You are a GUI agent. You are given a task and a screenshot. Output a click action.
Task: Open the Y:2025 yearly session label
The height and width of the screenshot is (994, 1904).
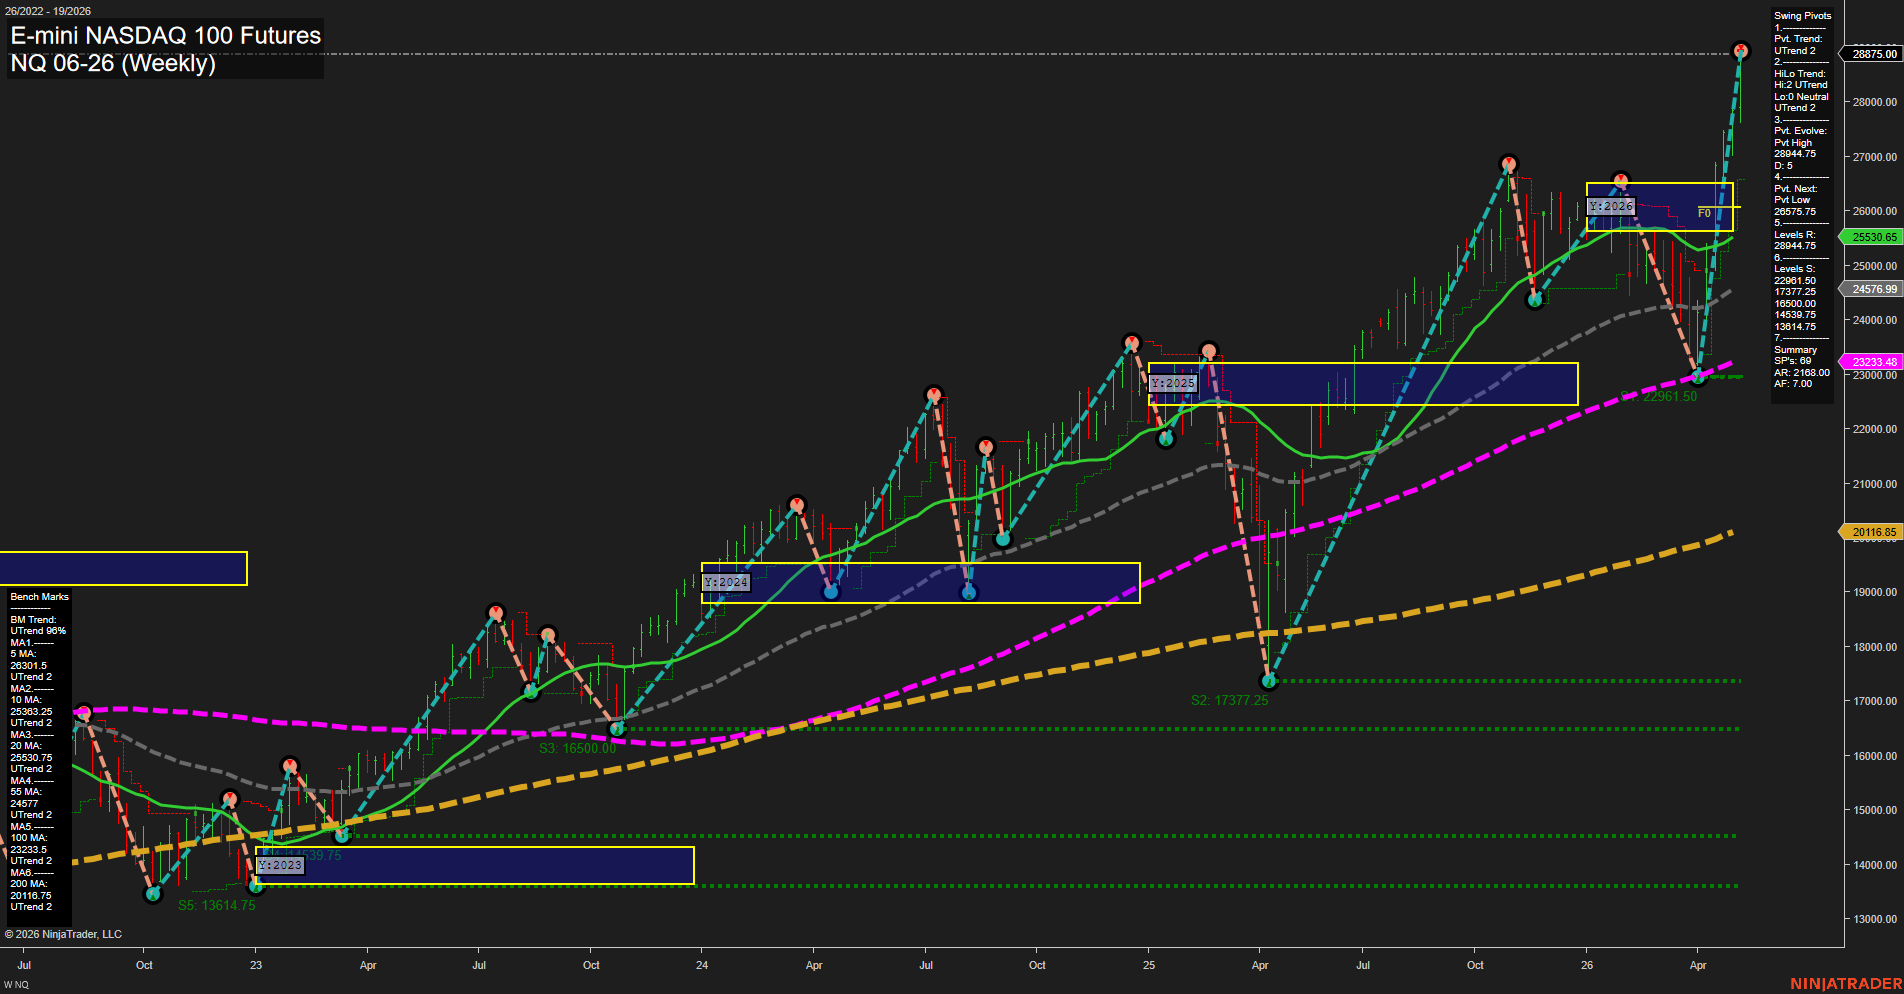(x=1173, y=383)
